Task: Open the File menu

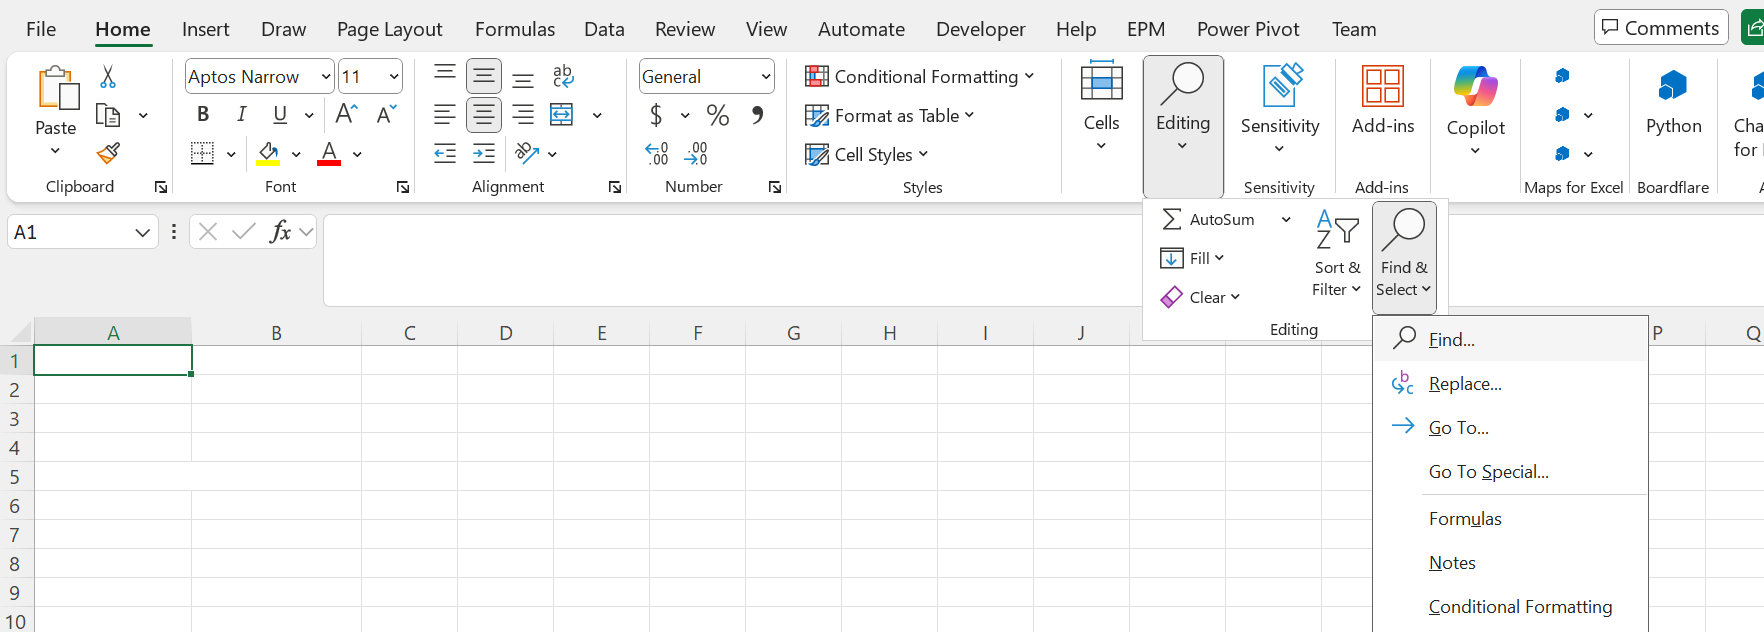Action: coord(41,29)
